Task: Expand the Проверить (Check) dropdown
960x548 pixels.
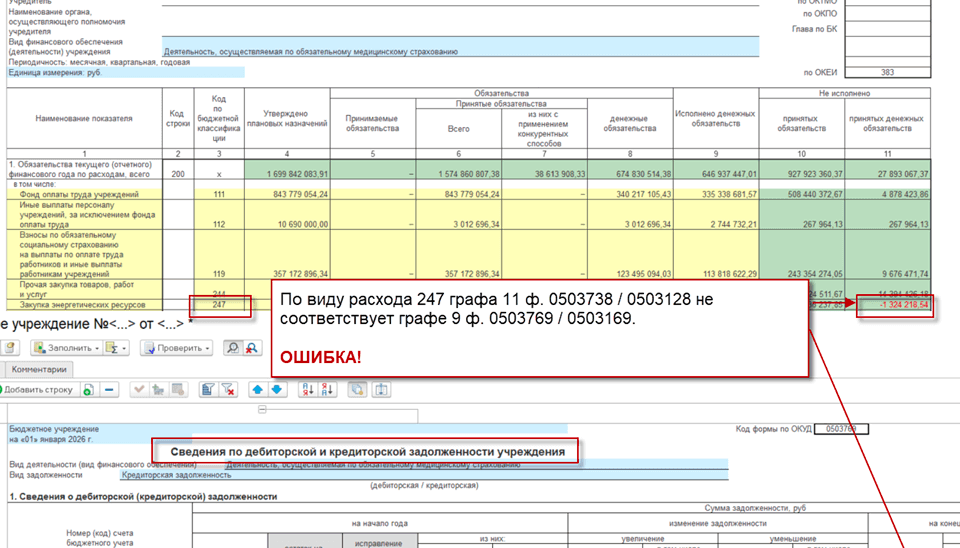Action: 206,348
